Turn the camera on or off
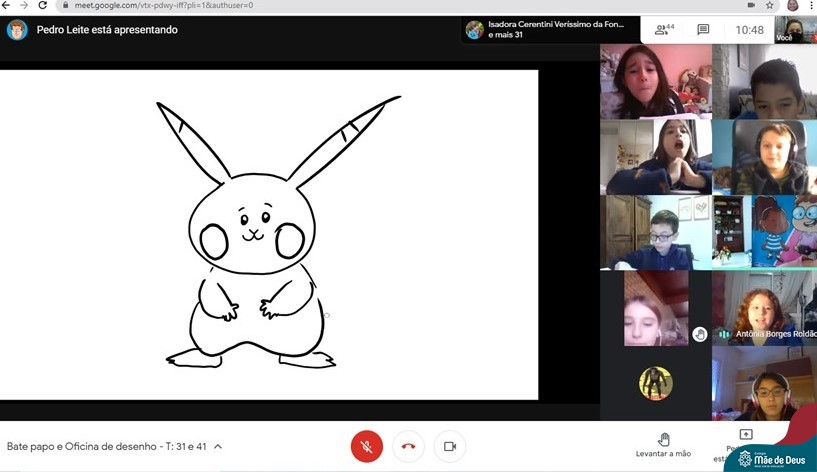 point(450,446)
